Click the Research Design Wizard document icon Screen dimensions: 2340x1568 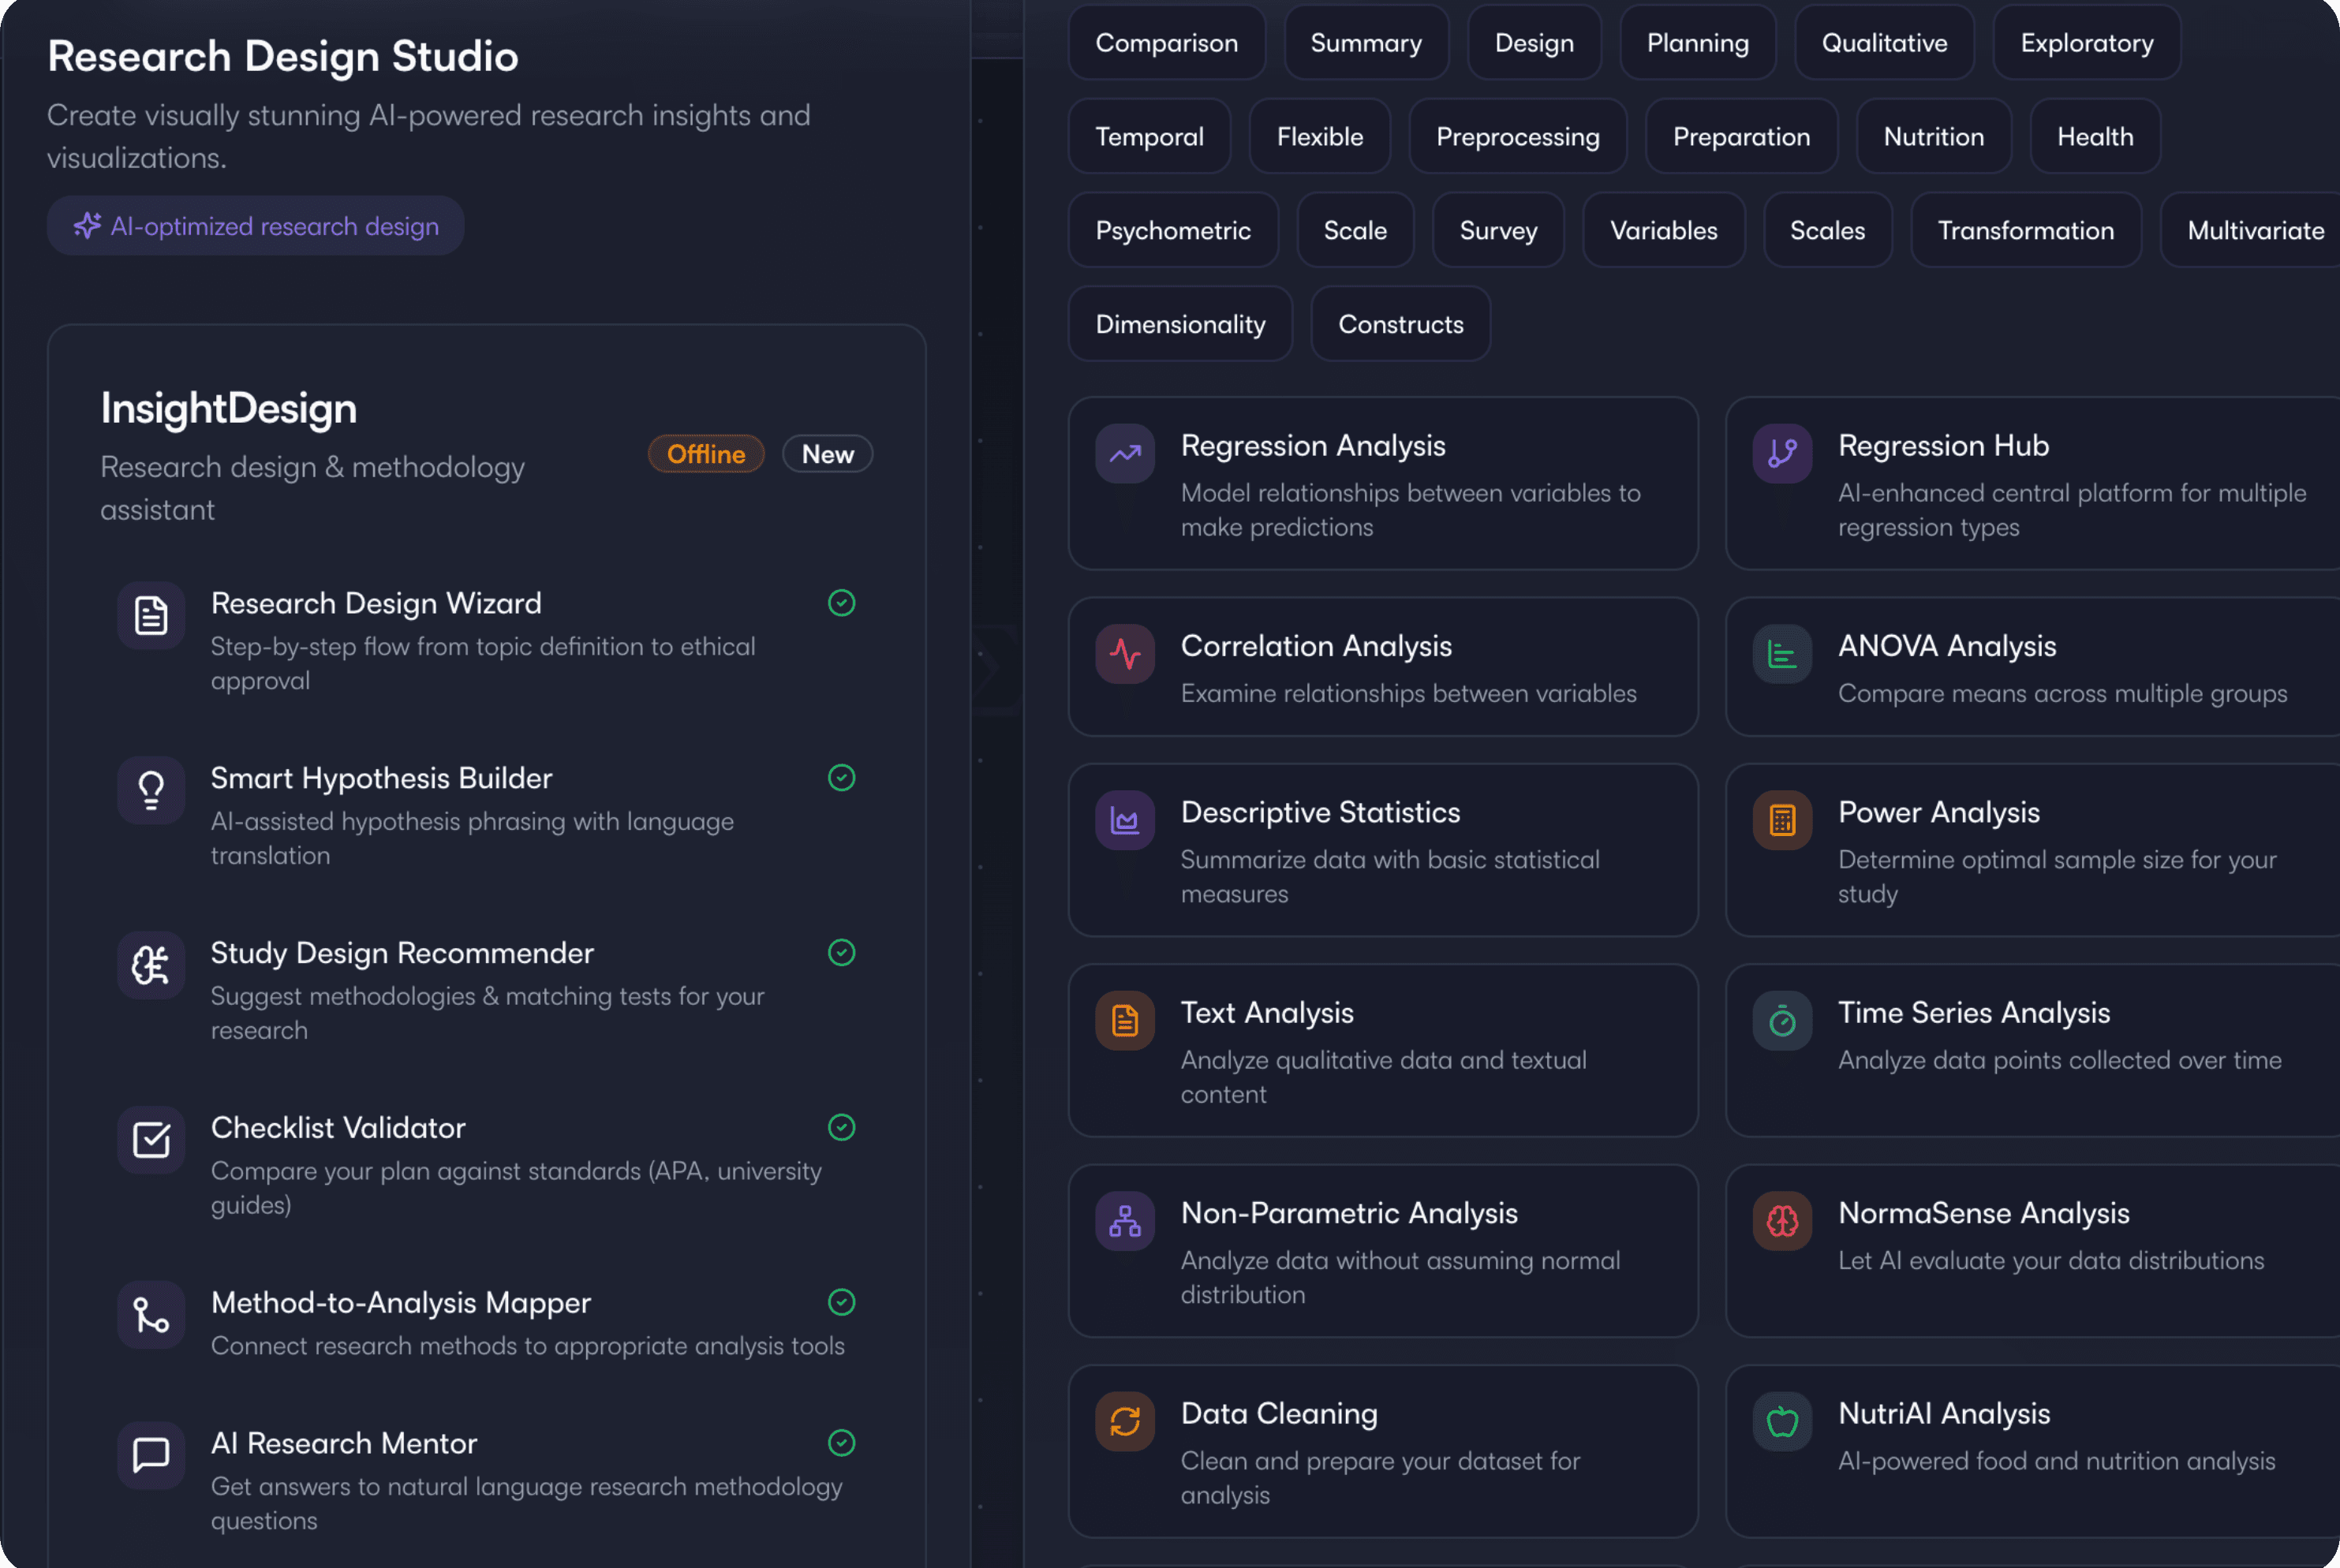[x=151, y=616]
